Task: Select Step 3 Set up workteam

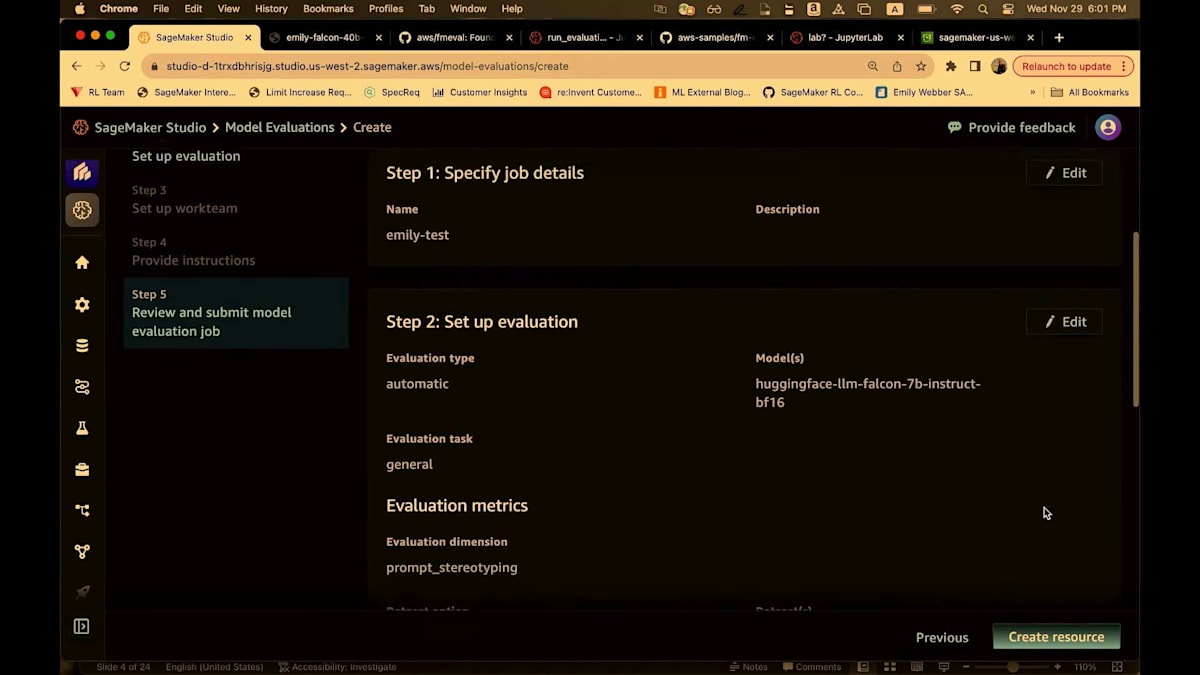Action: click(x=184, y=200)
